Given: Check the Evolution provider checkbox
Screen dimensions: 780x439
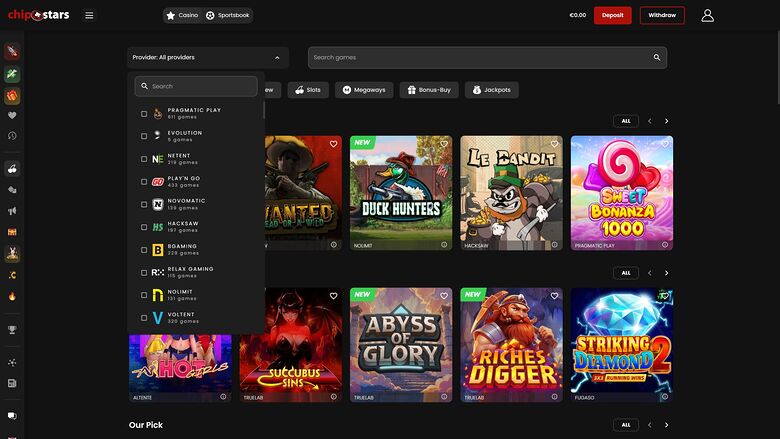Looking at the screenshot, I should (x=144, y=136).
